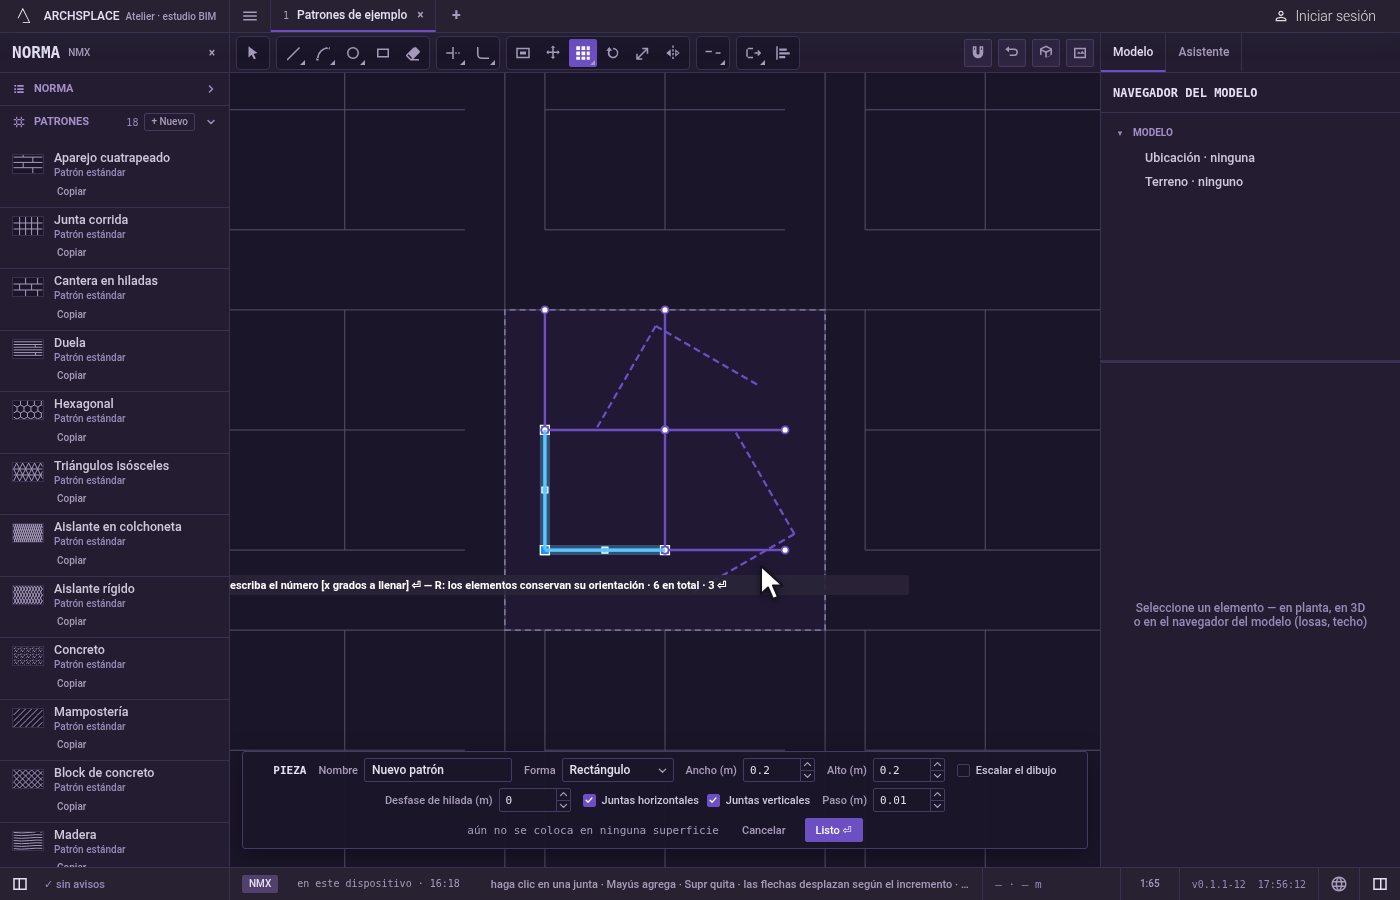Image resolution: width=1400 pixels, height=900 pixels.
Task: Click the Nombre field Nuevo patrón
Action: click(x=438, y=770)
